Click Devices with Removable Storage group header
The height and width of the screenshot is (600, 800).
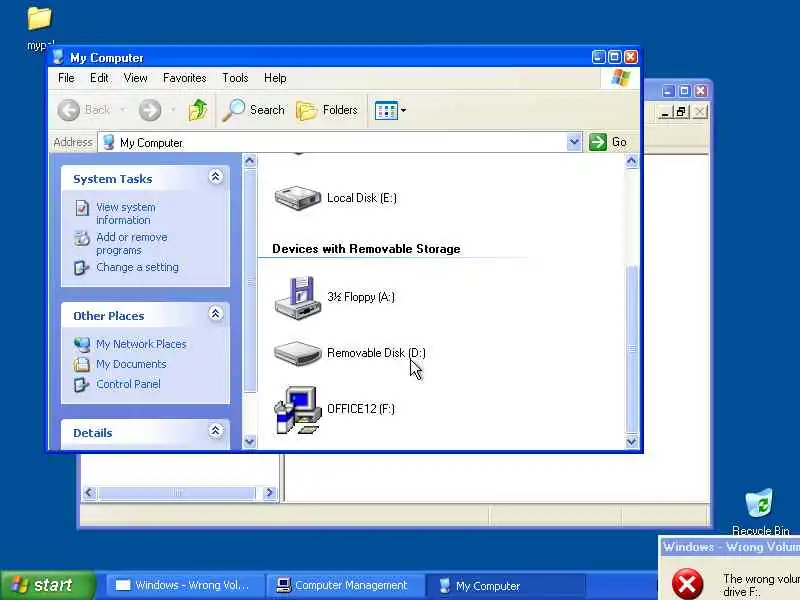(366, 249)
